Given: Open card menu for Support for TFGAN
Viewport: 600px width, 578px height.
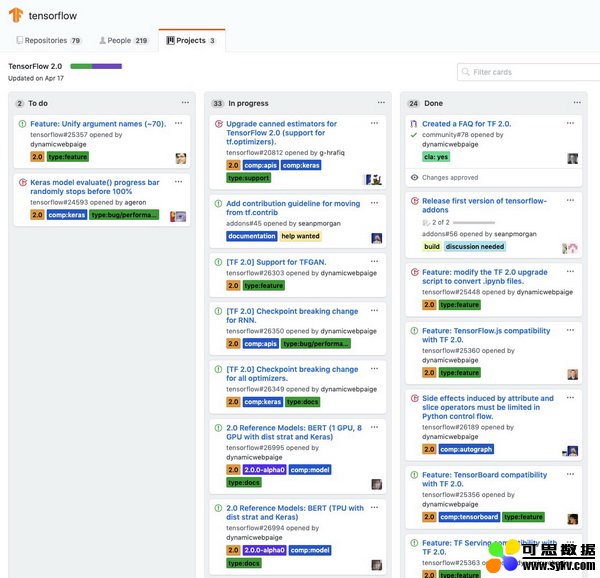Looking at the screenshot, I should (374, 261).
